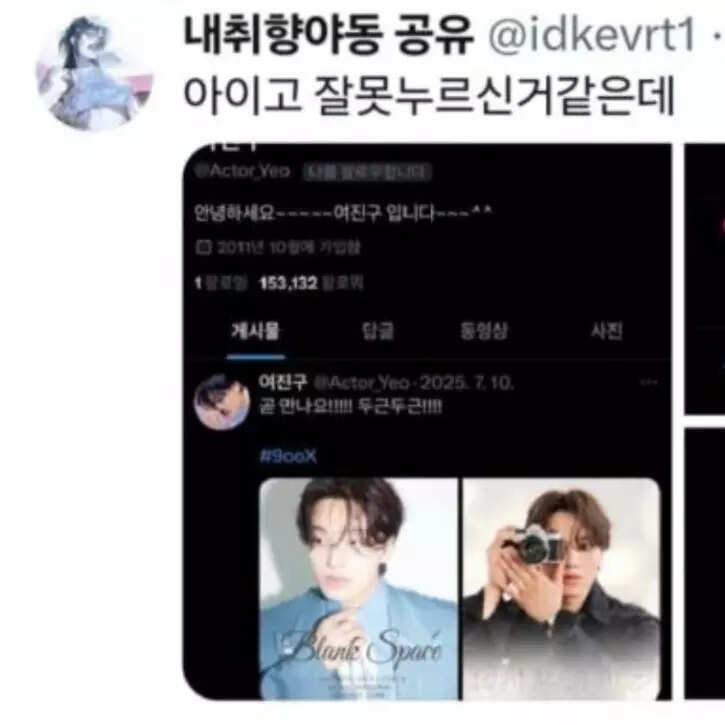Image resolution: width=725 pixels, height=725 pixels.
Task: Click the 나를 팔로우합니다 badge
Action: tap(367, 172)
